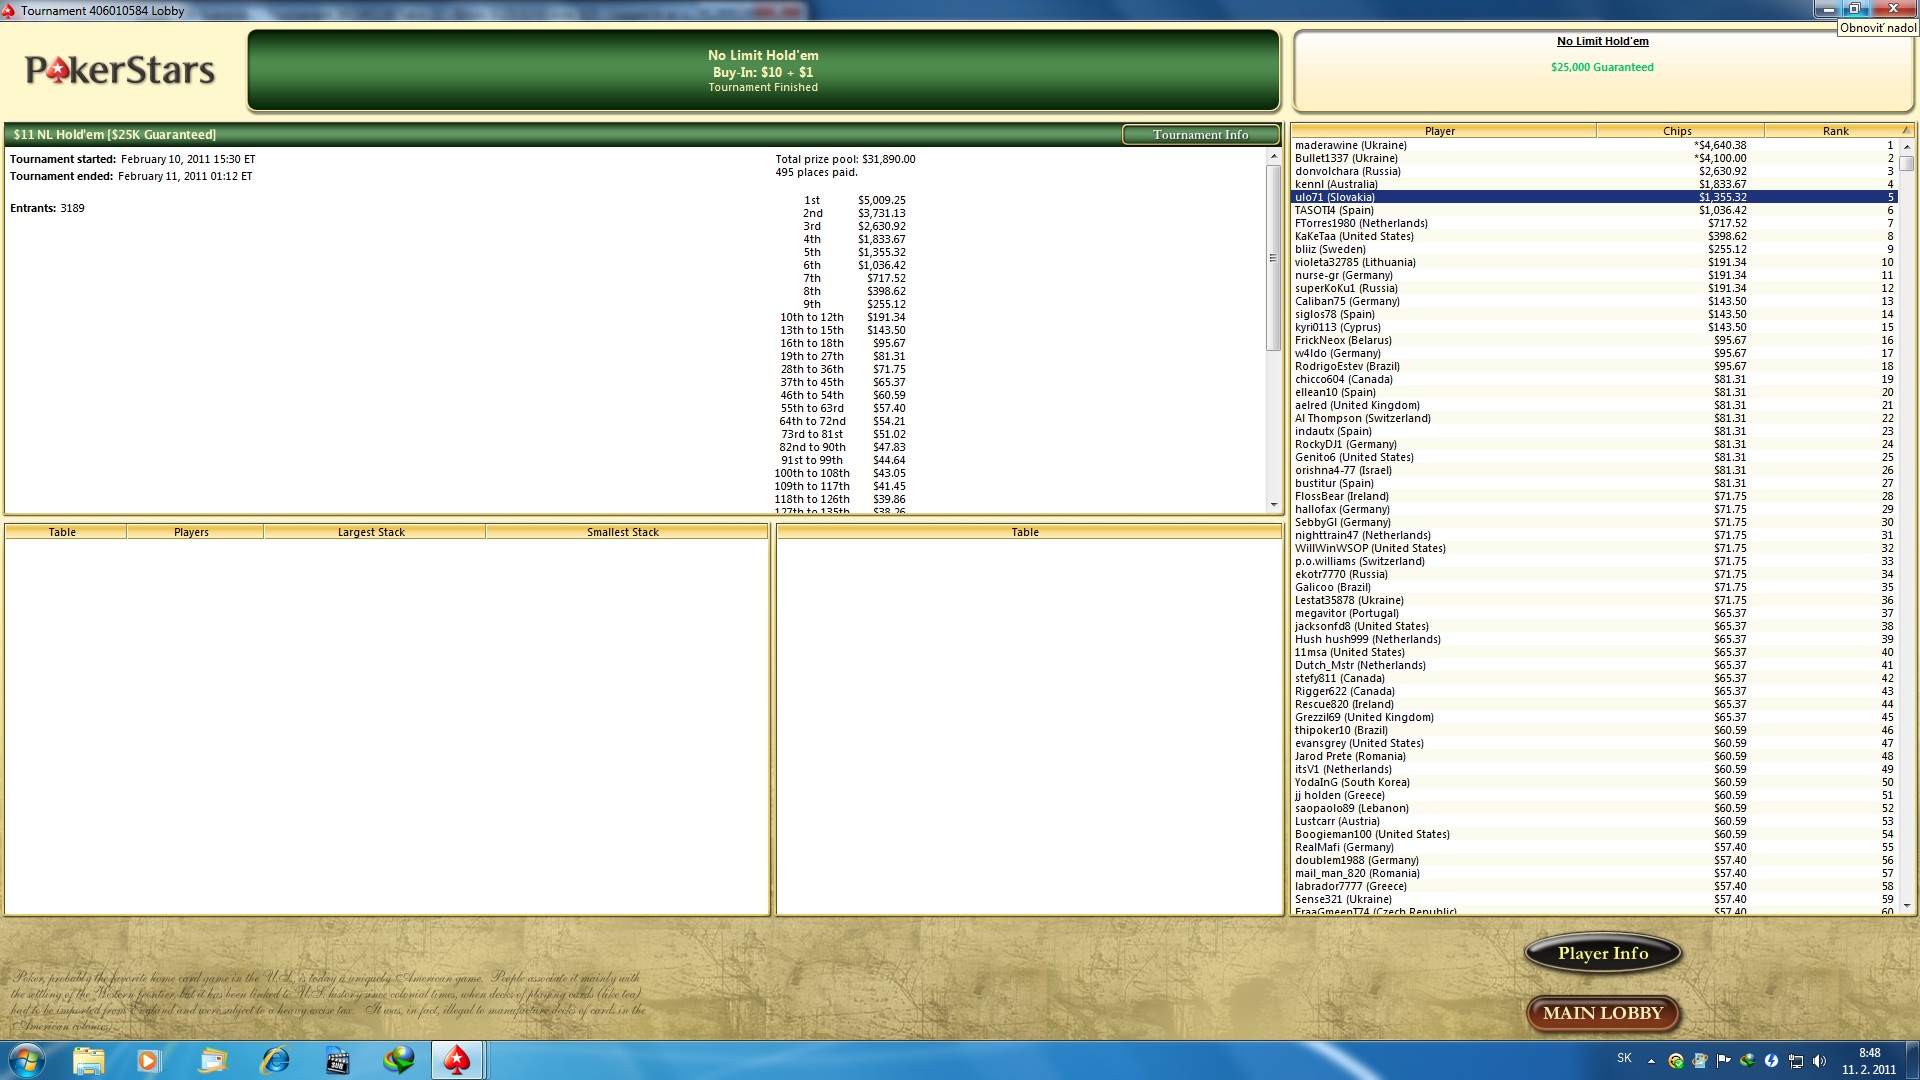Viewport: 1920px width, 1080px height.
Task: Click the $25,000 Guaranteed text
Action: (1602, 67)
